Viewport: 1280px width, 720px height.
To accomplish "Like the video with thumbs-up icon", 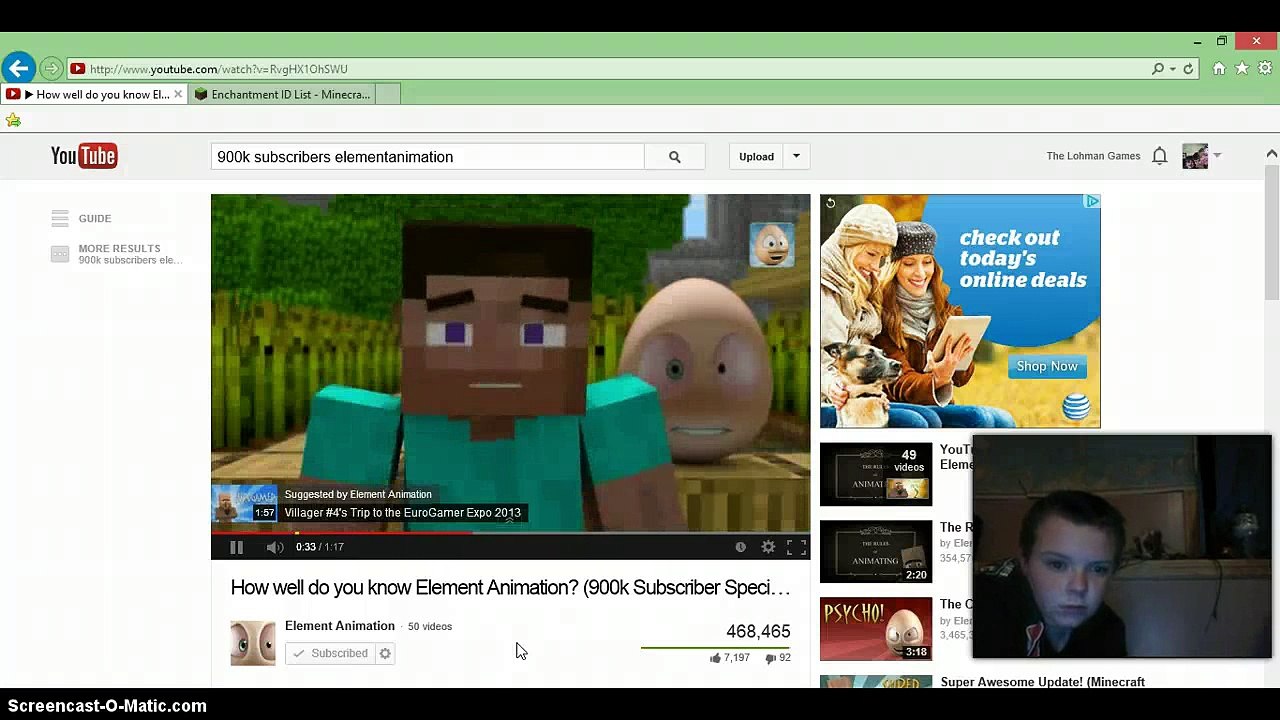I will pos(715,658).
